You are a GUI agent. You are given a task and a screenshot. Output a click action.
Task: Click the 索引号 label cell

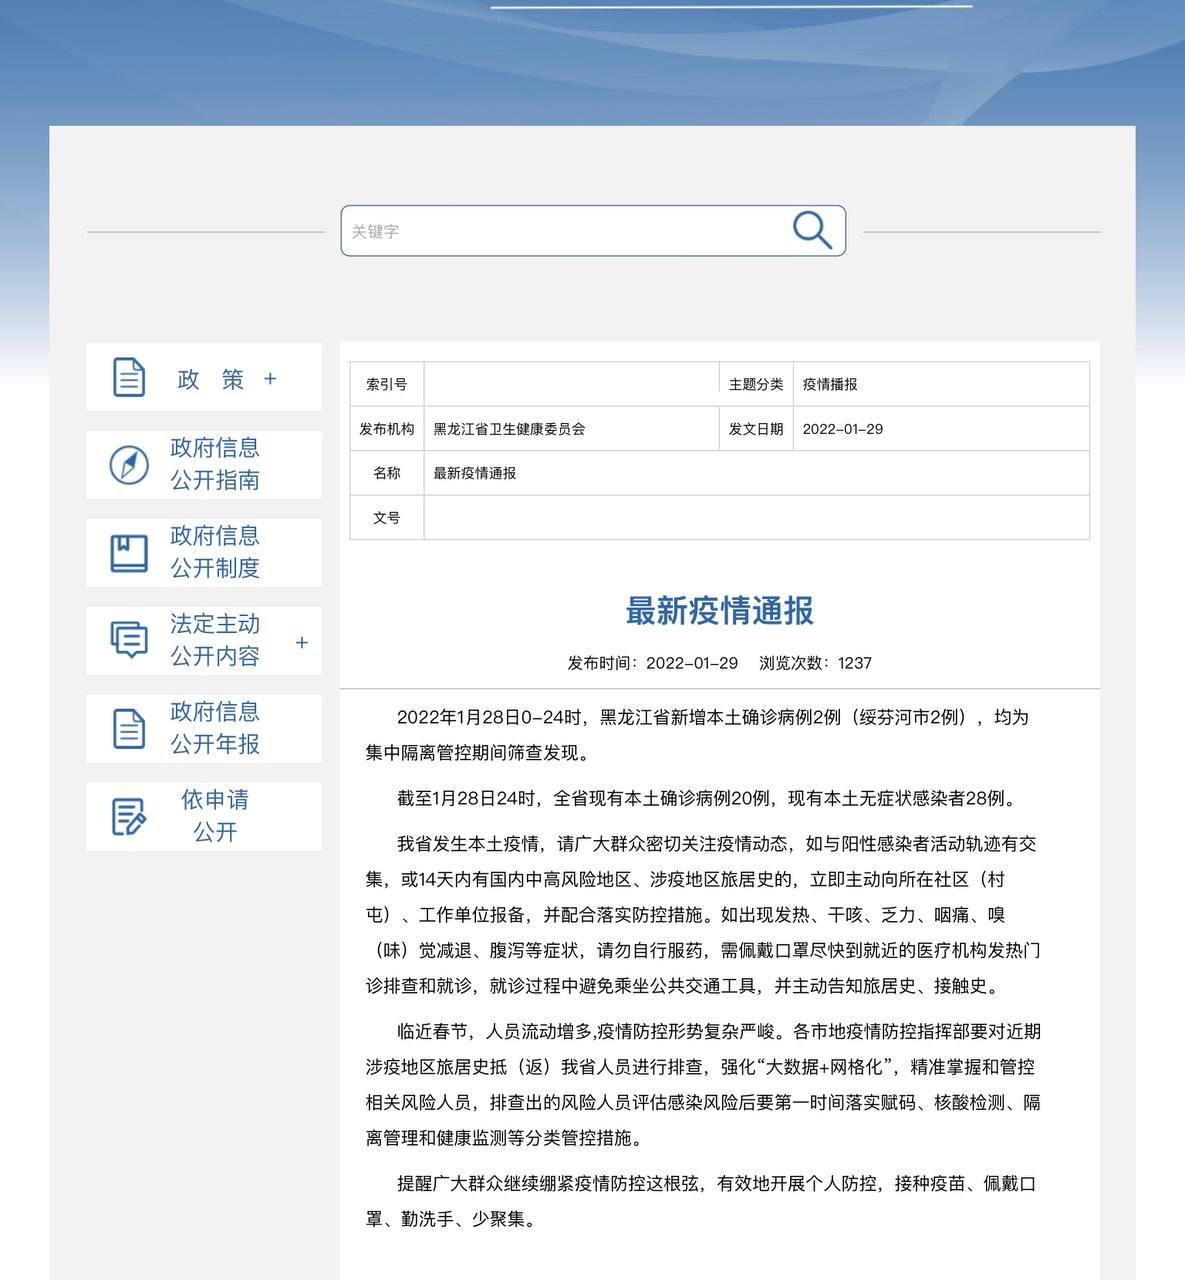click(x=387, y=384)
